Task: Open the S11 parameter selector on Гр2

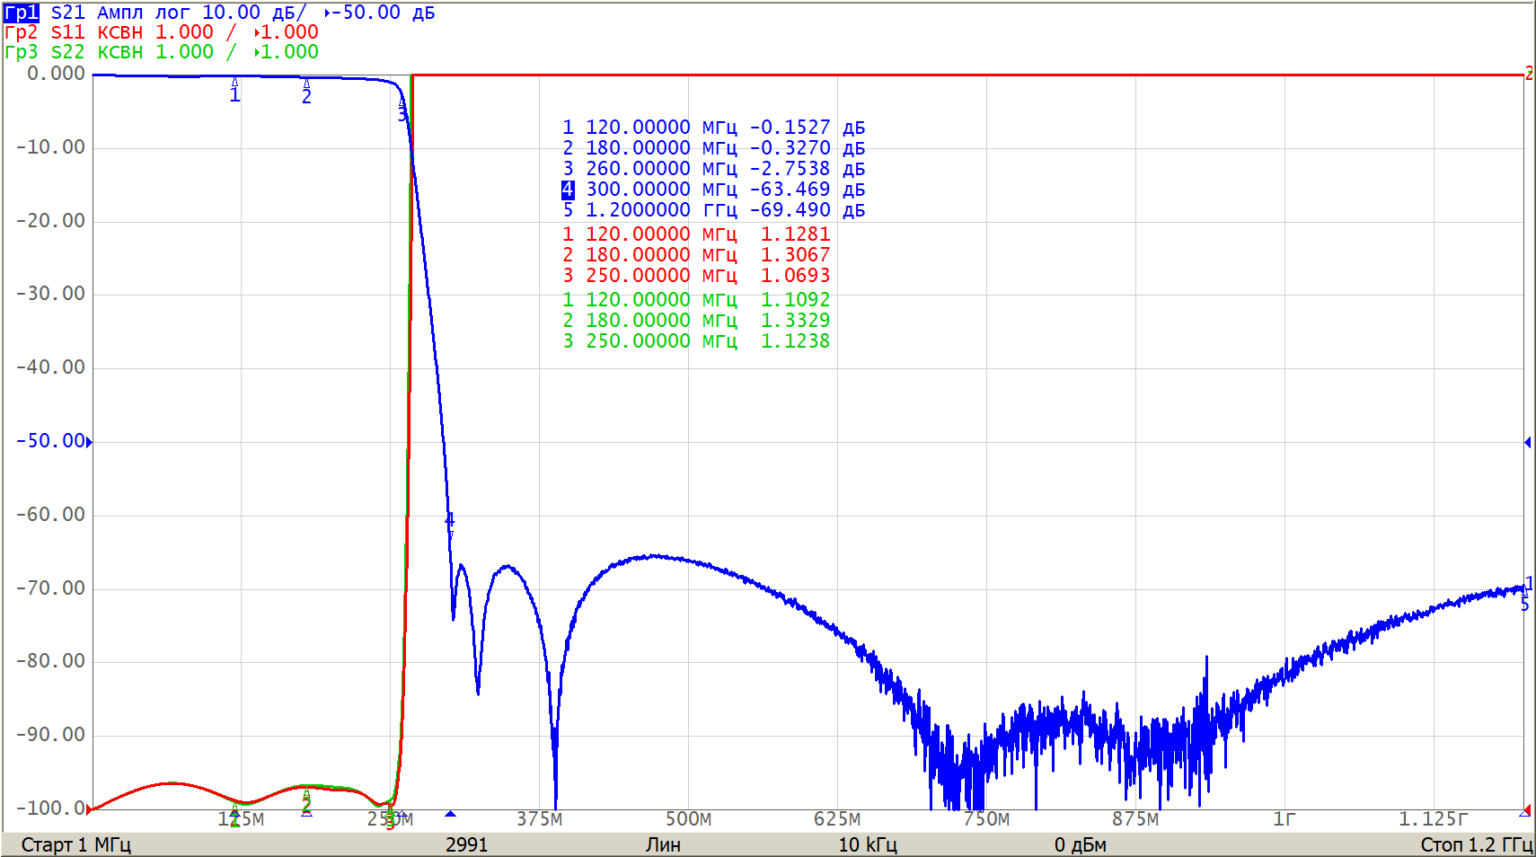Action: point(68,32)
